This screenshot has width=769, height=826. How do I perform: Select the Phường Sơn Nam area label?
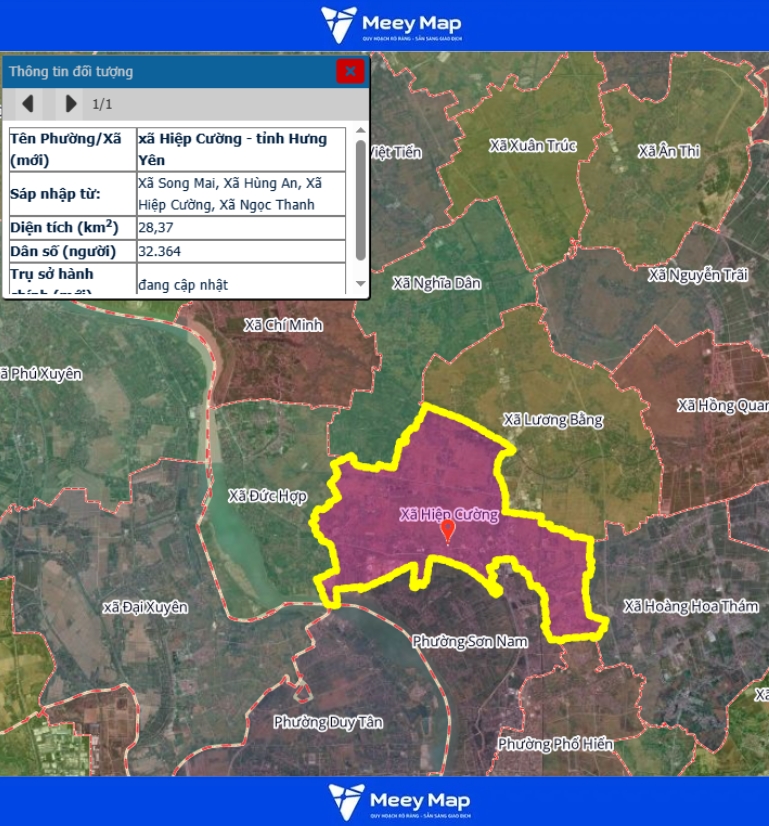pos(469,641)
